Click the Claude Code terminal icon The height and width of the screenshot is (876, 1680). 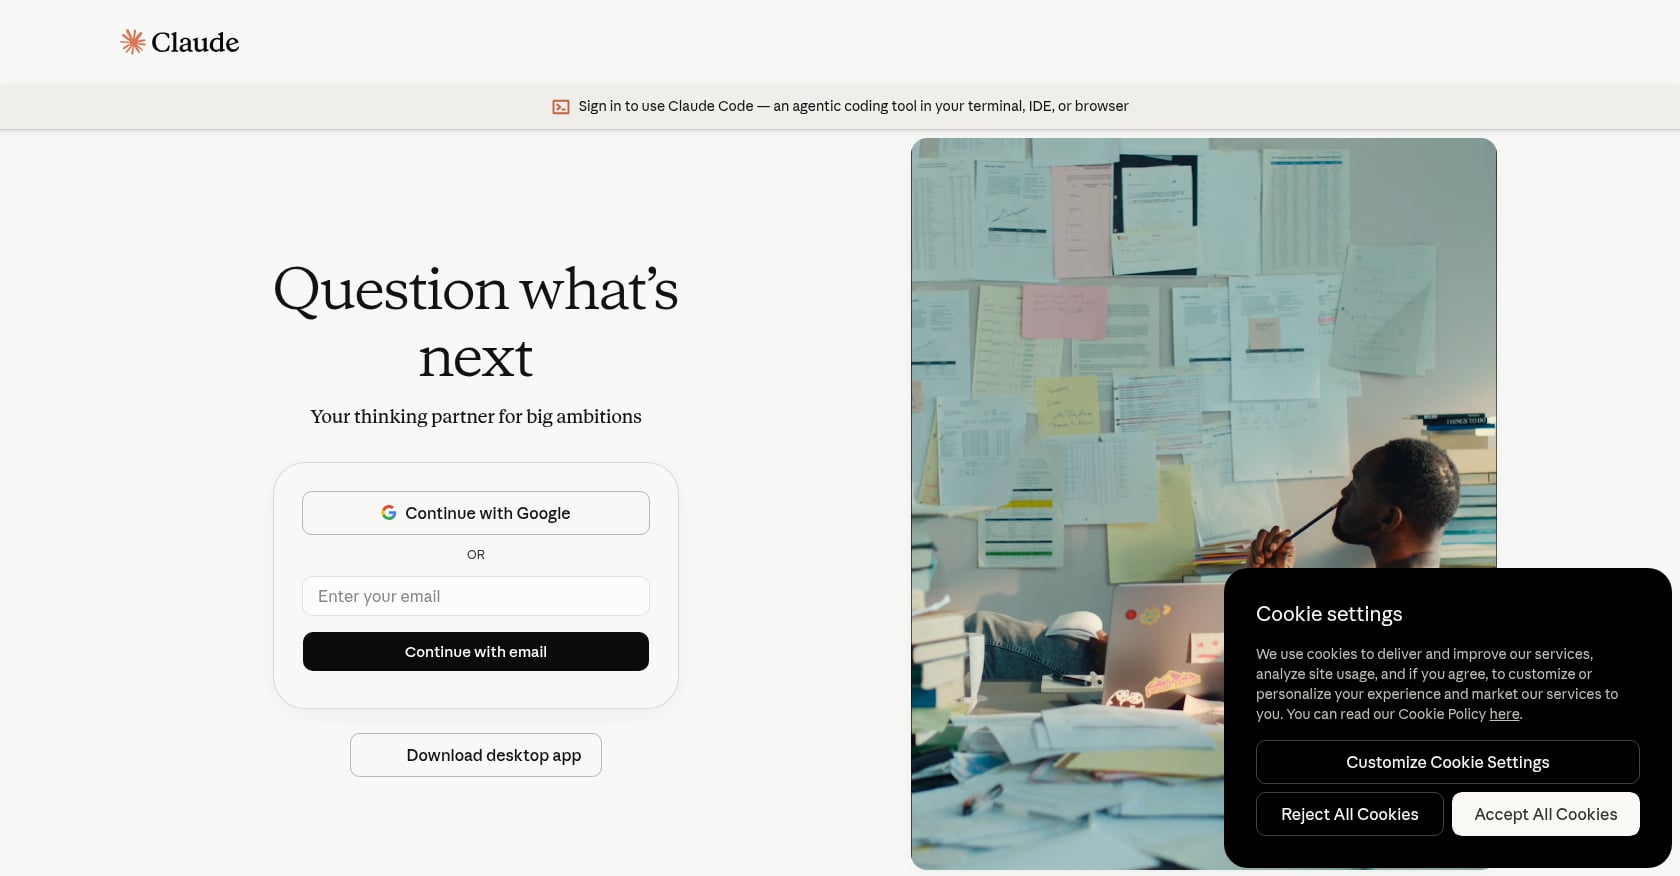pos(561,107)
